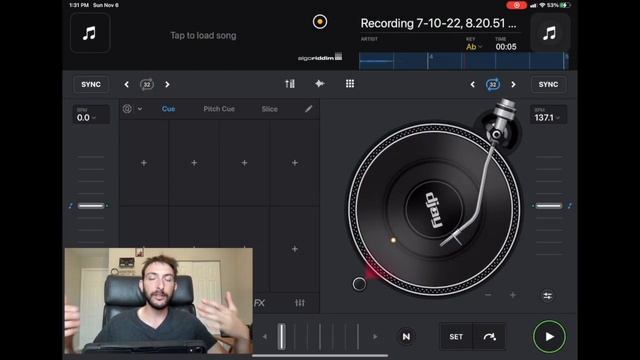Expand the pad mode chevron menu
Screen dimensions: 640x360
[x=140, y=109]
